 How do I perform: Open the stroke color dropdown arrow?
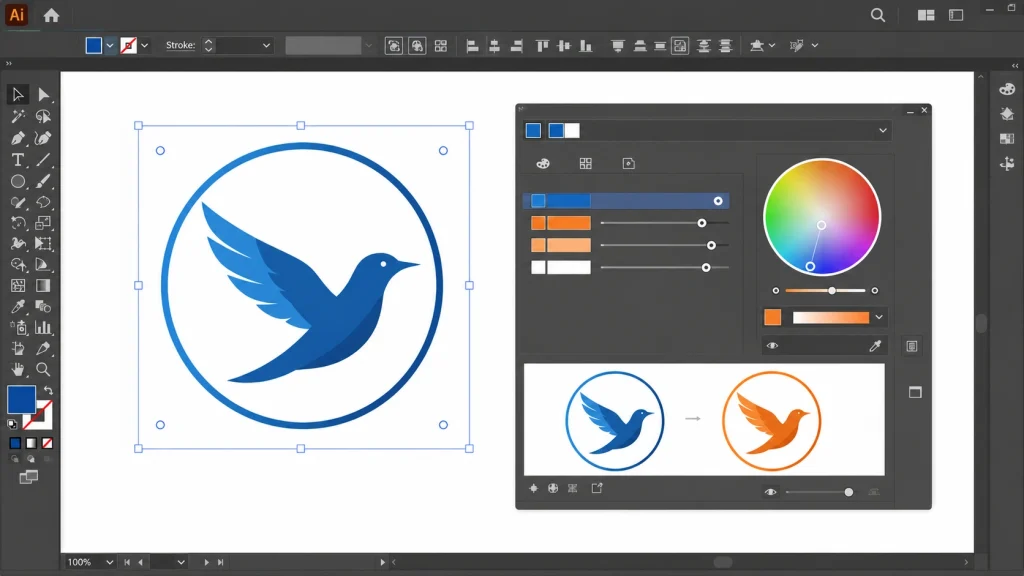[x=144, y=46]
